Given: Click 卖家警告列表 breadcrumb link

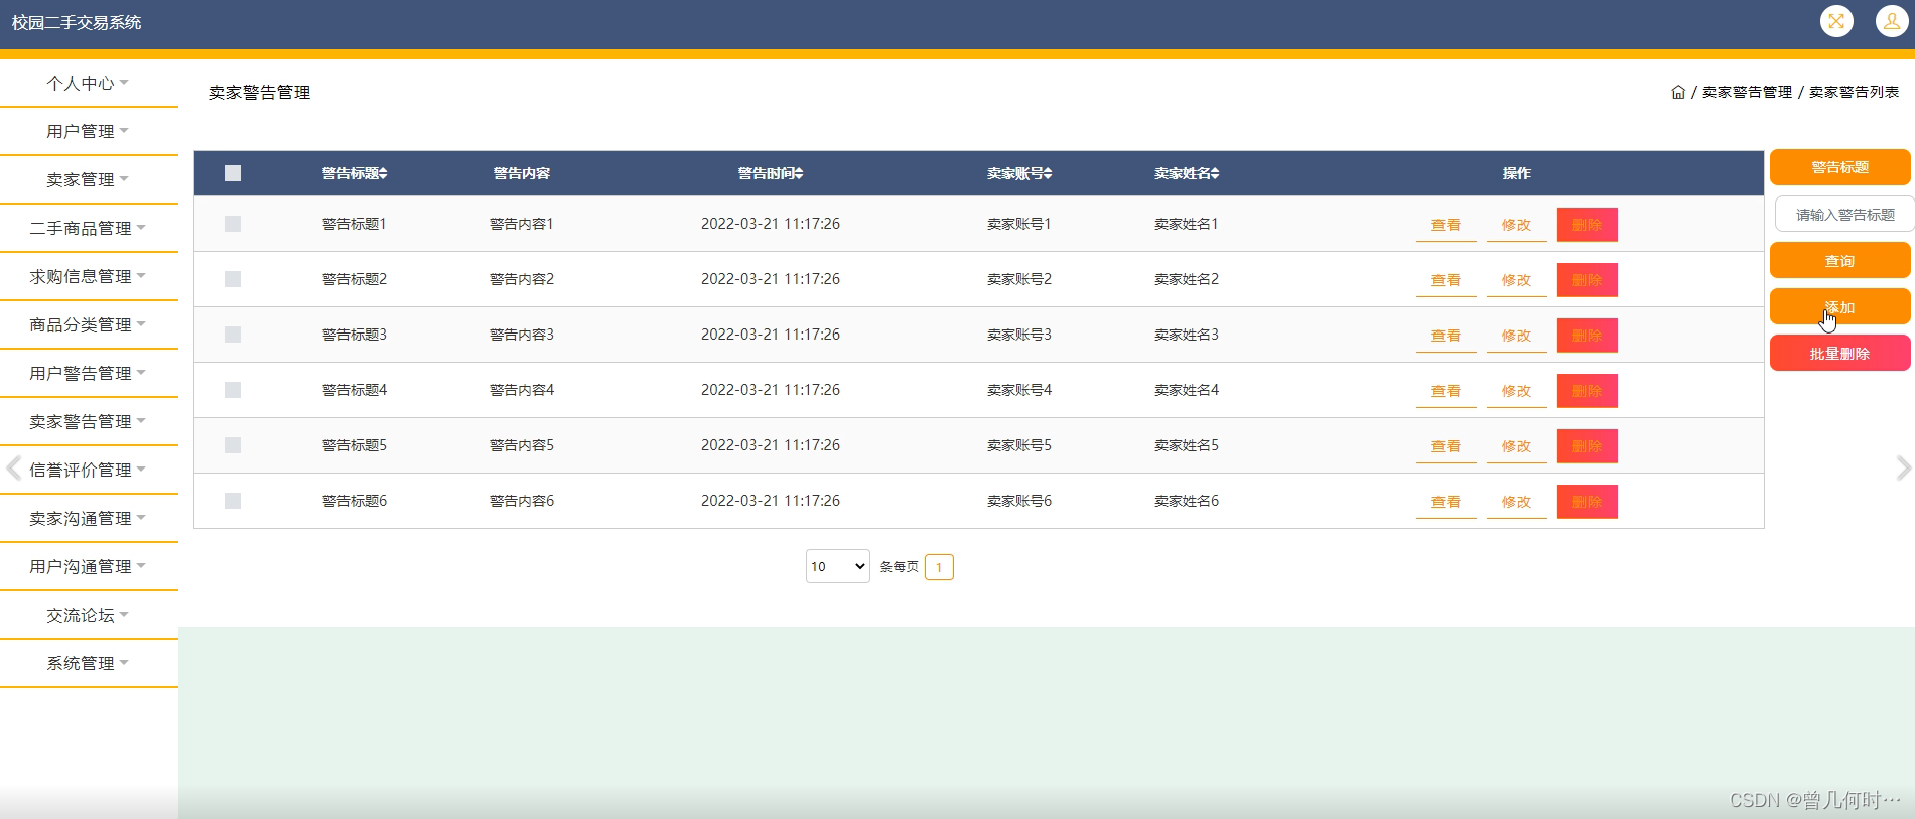Looking at the screenshot, I should point(1854,92).
